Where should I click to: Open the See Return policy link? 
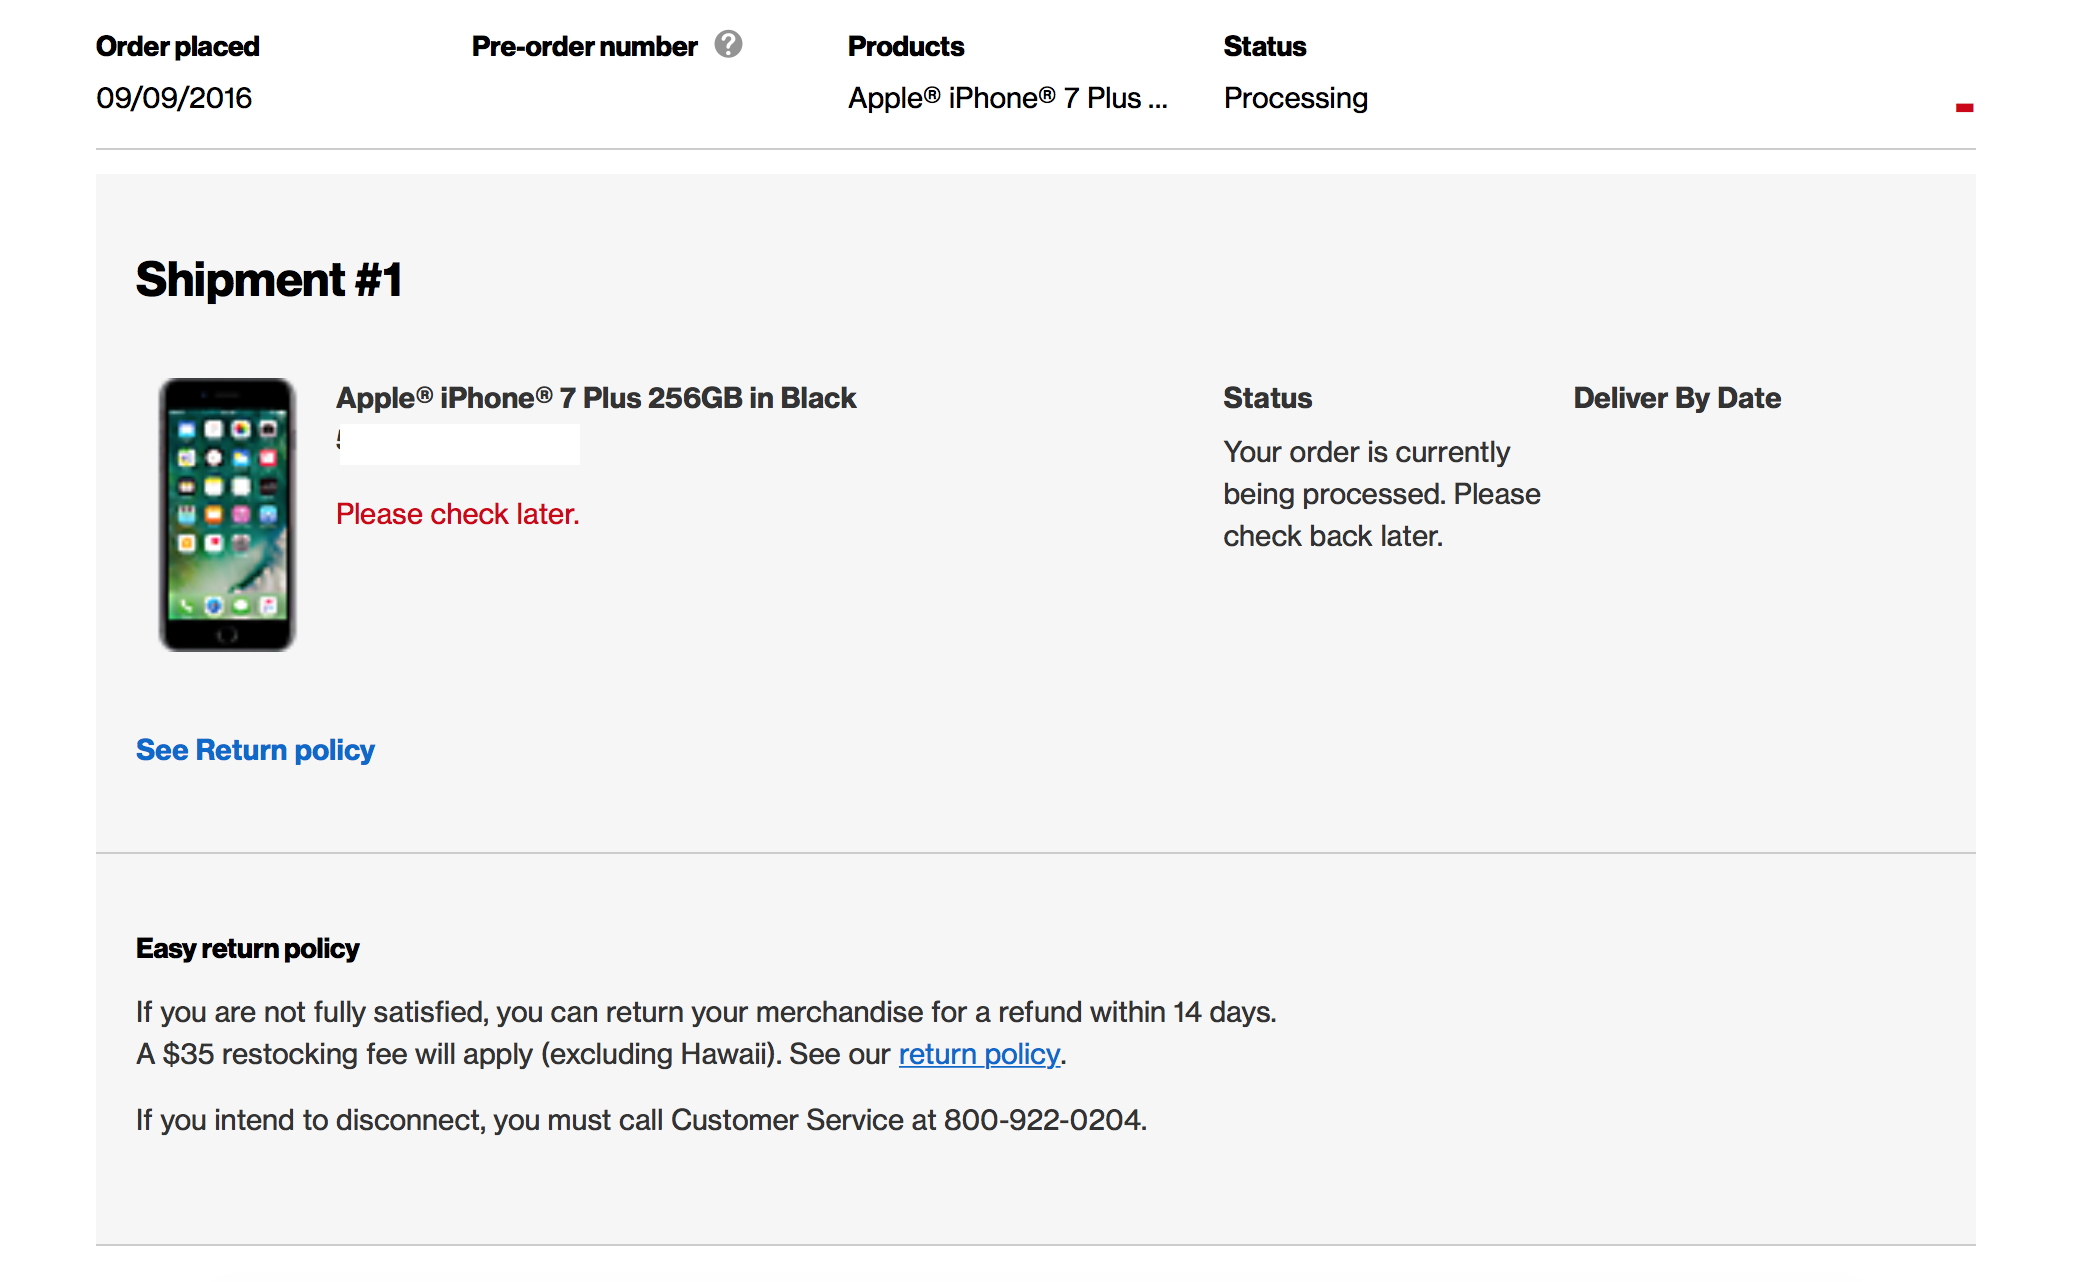coord(255,750)
